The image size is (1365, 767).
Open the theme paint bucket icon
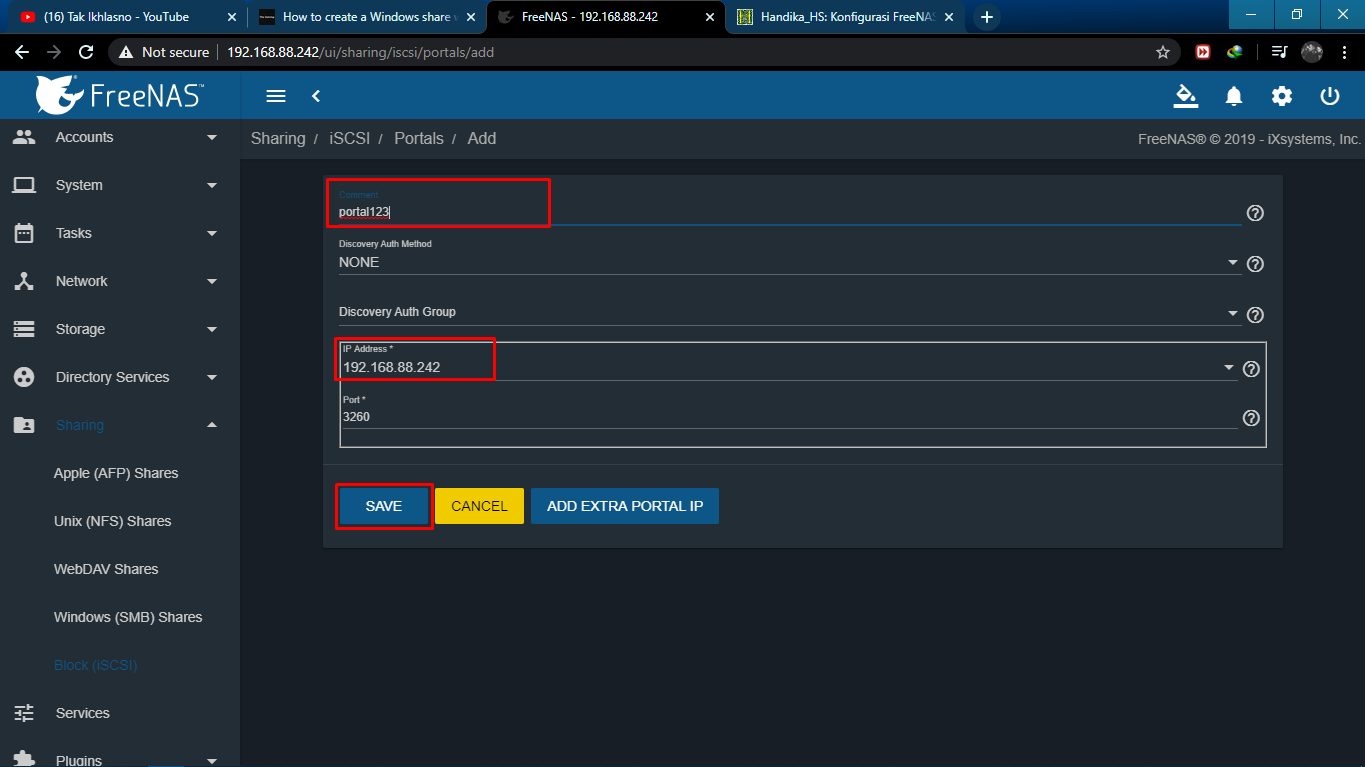click(1186, 96)
